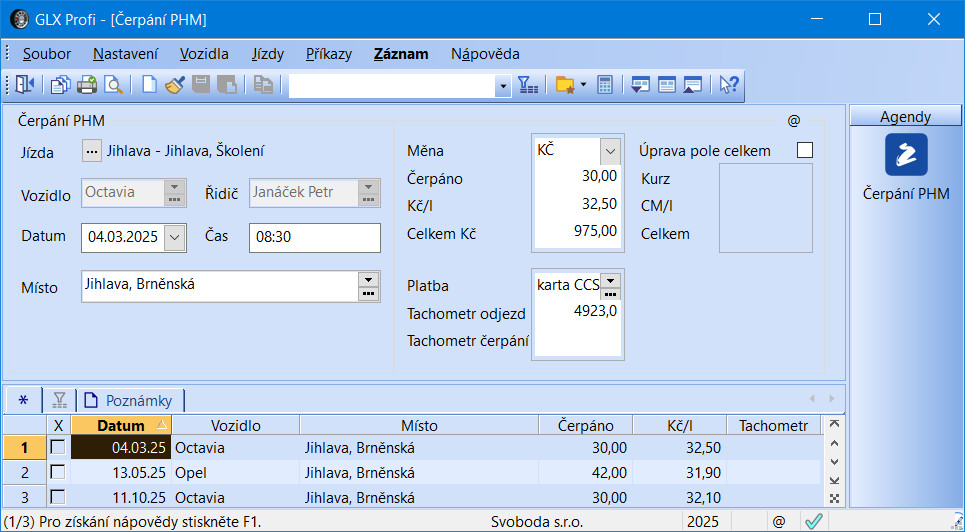965x532 pixels.
Task: Click the Jízda browse ellipsis button
Action: tap(92, 151)
